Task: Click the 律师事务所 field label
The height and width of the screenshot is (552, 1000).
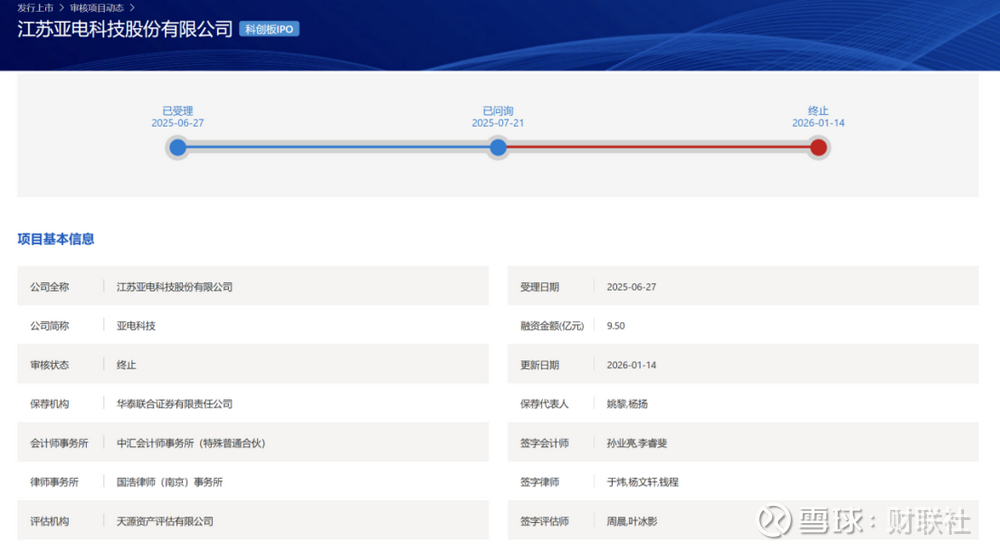Action: click(54, 482)
